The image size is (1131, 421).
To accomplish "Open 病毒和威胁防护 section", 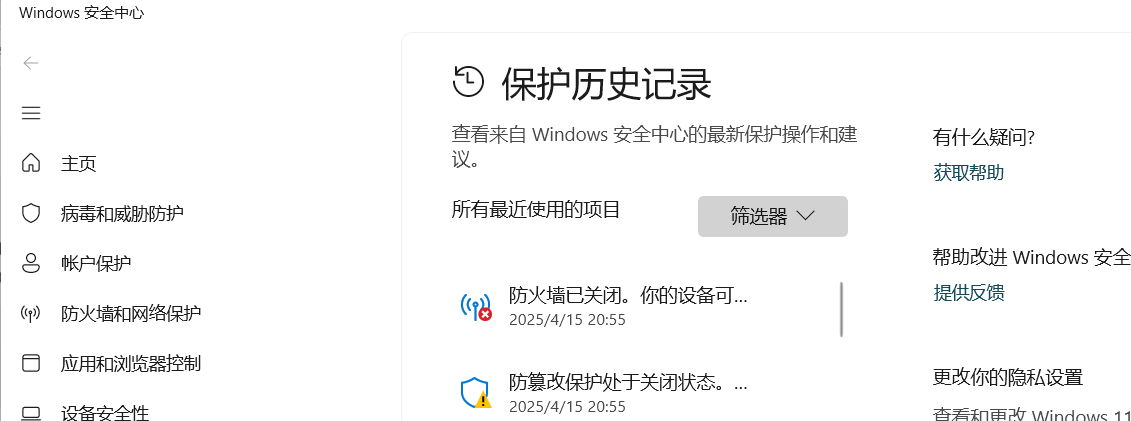I will point(122,213).
